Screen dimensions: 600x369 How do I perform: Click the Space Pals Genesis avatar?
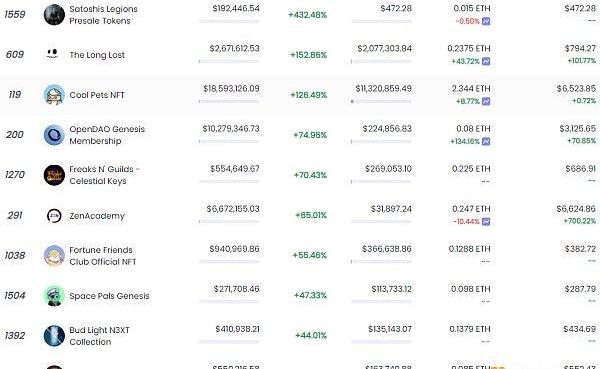54,296
